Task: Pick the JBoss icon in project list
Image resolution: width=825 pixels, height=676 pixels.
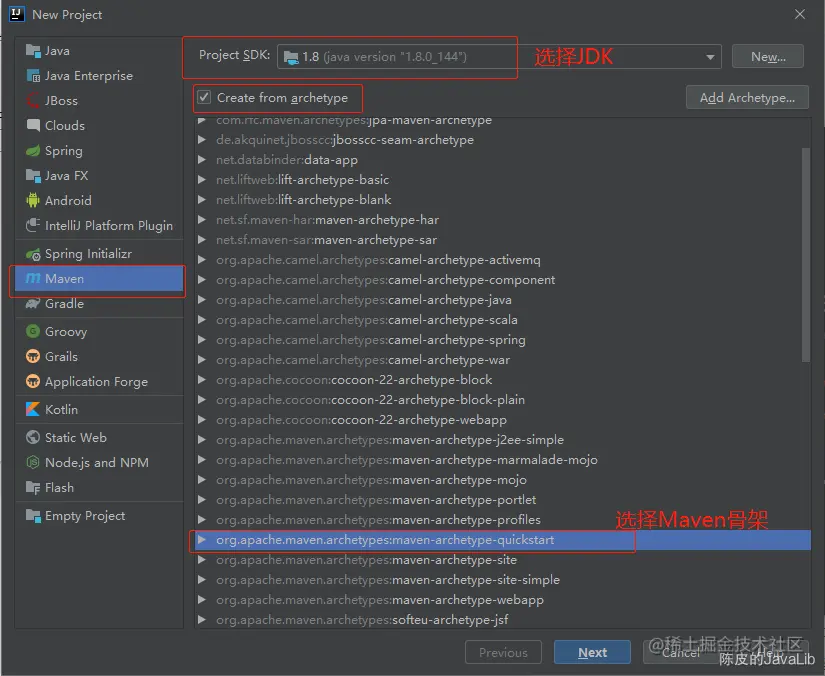Action: click(x=33, y=100)
